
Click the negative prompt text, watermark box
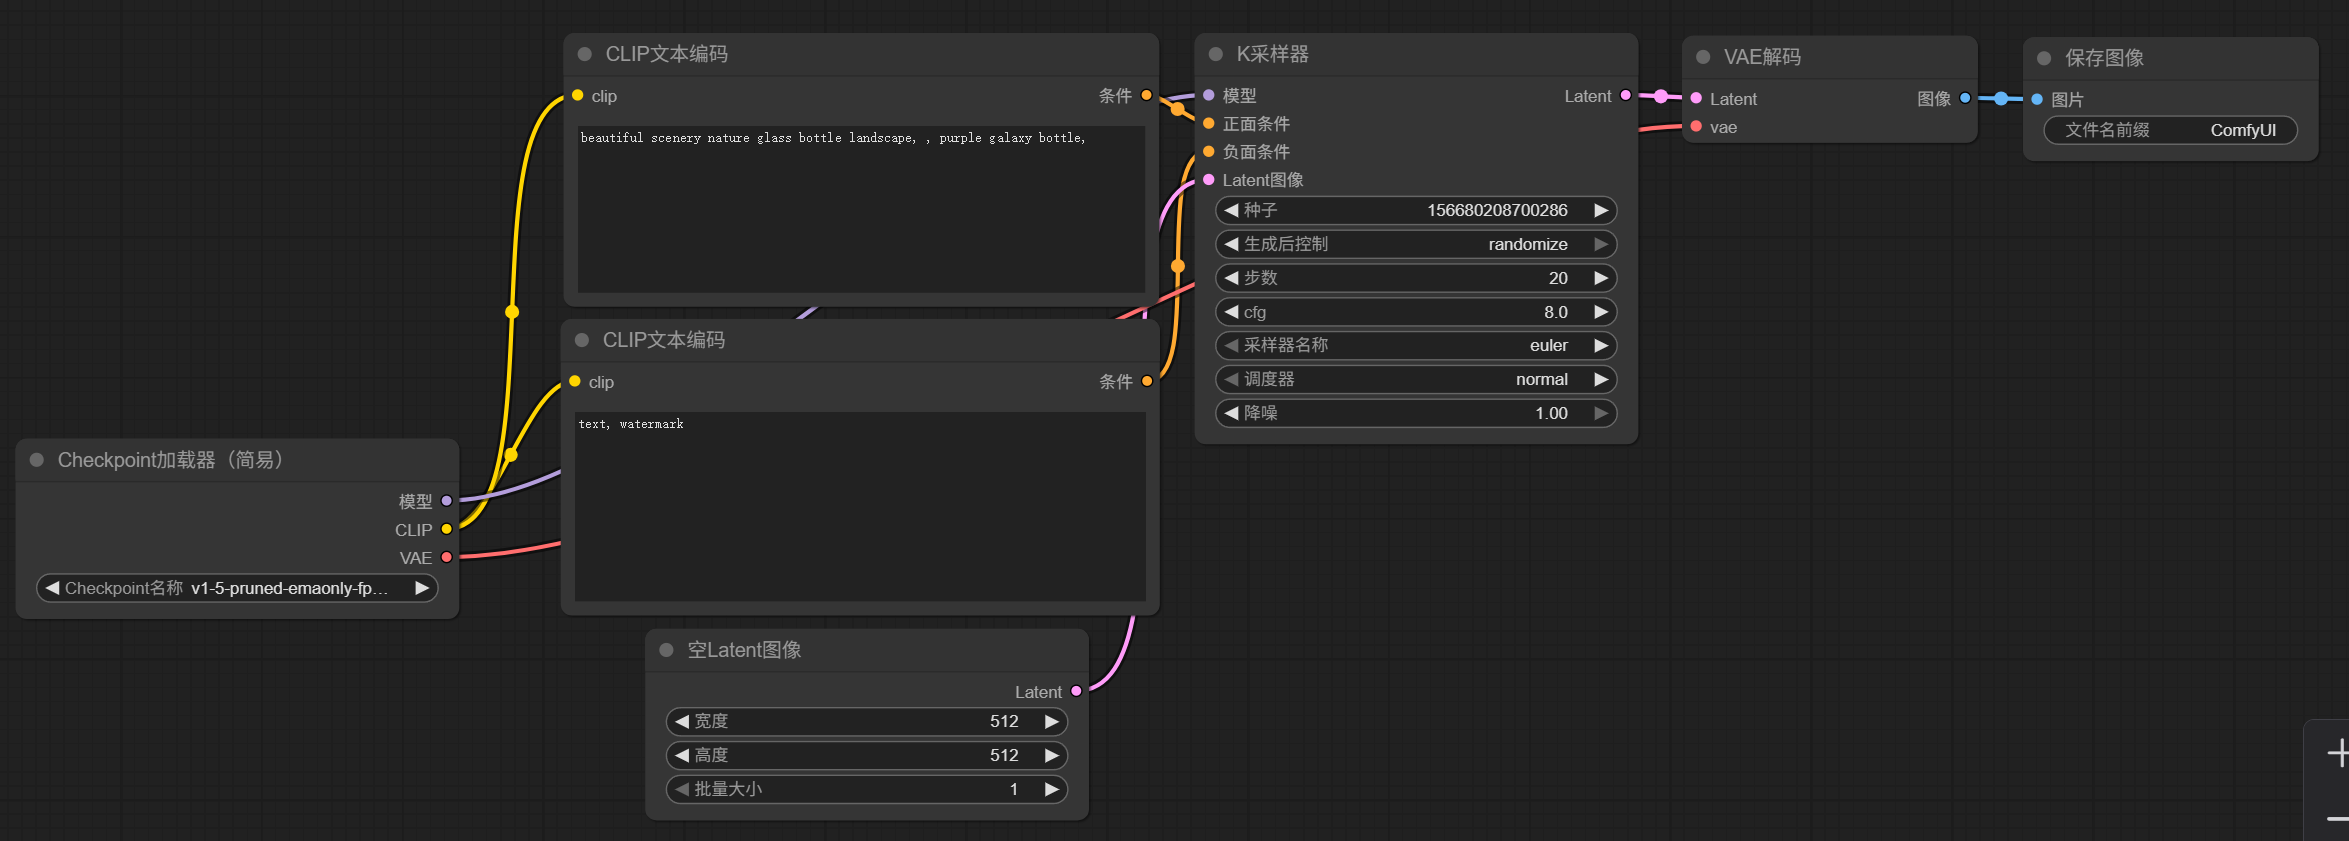[860, 506]
